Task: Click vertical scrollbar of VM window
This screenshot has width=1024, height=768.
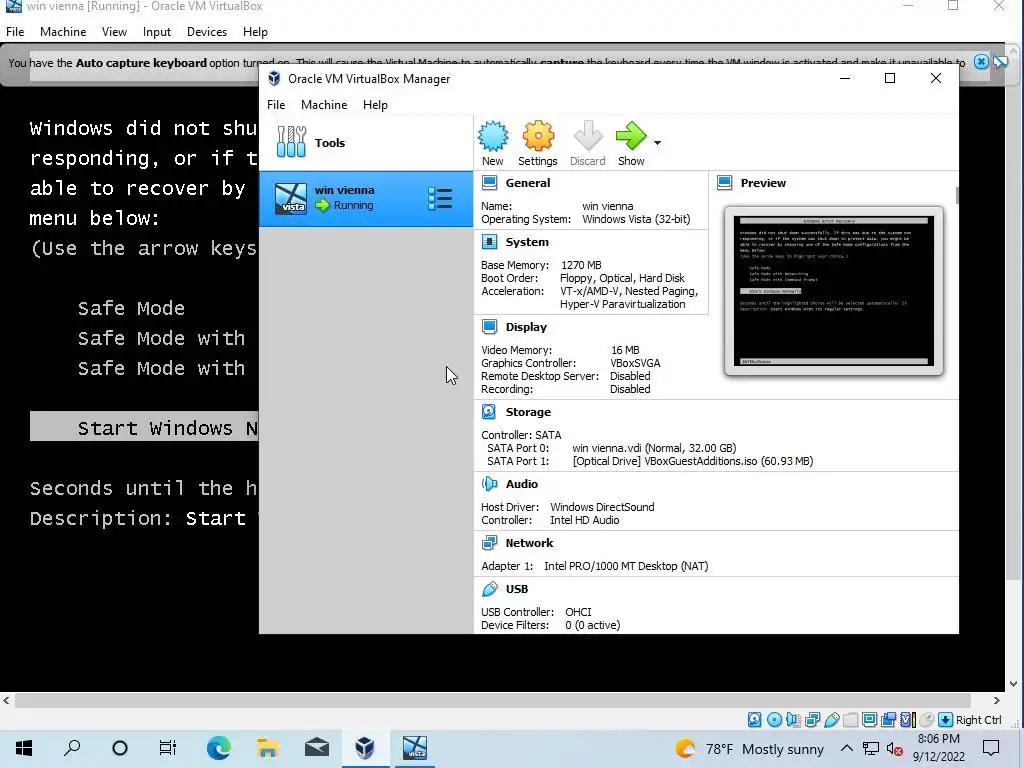Action: (1013, 317)
